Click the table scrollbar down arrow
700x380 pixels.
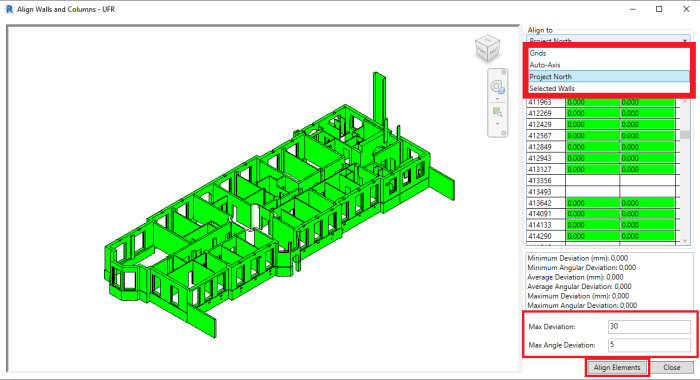pos(685,240)
